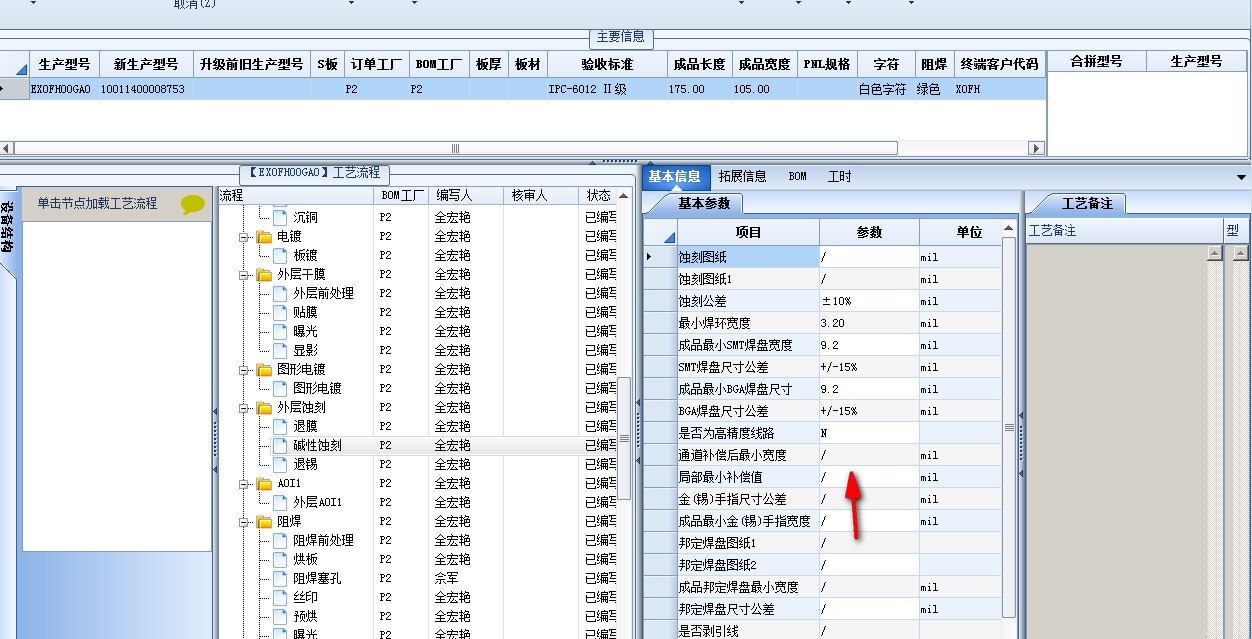Click the 外层干膜 folder icon
Image resolution: width=1252 pixels, height=639 pixels.
click(x=264, y=275)
